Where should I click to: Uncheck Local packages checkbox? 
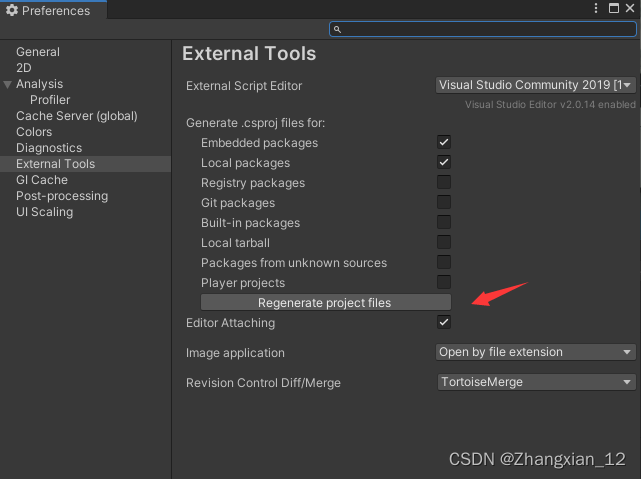444,162
